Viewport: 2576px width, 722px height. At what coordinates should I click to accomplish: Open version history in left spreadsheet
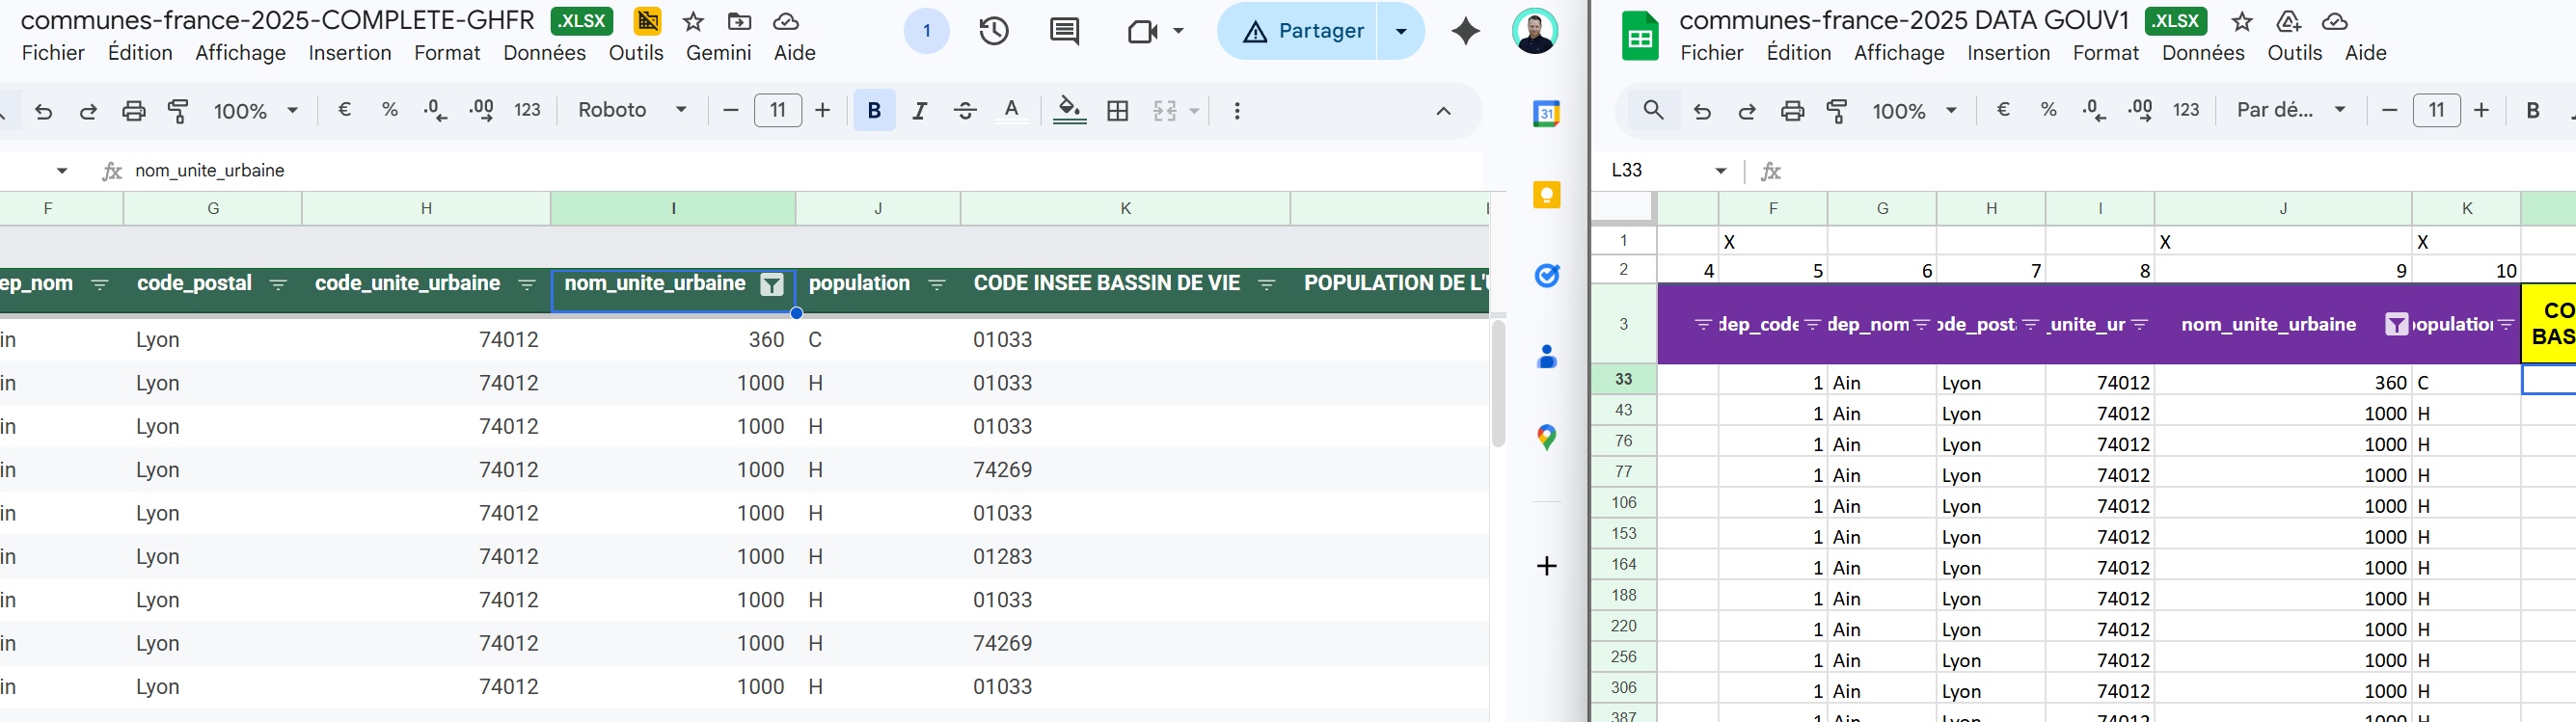pyautogui.click(x=993, y=31)
